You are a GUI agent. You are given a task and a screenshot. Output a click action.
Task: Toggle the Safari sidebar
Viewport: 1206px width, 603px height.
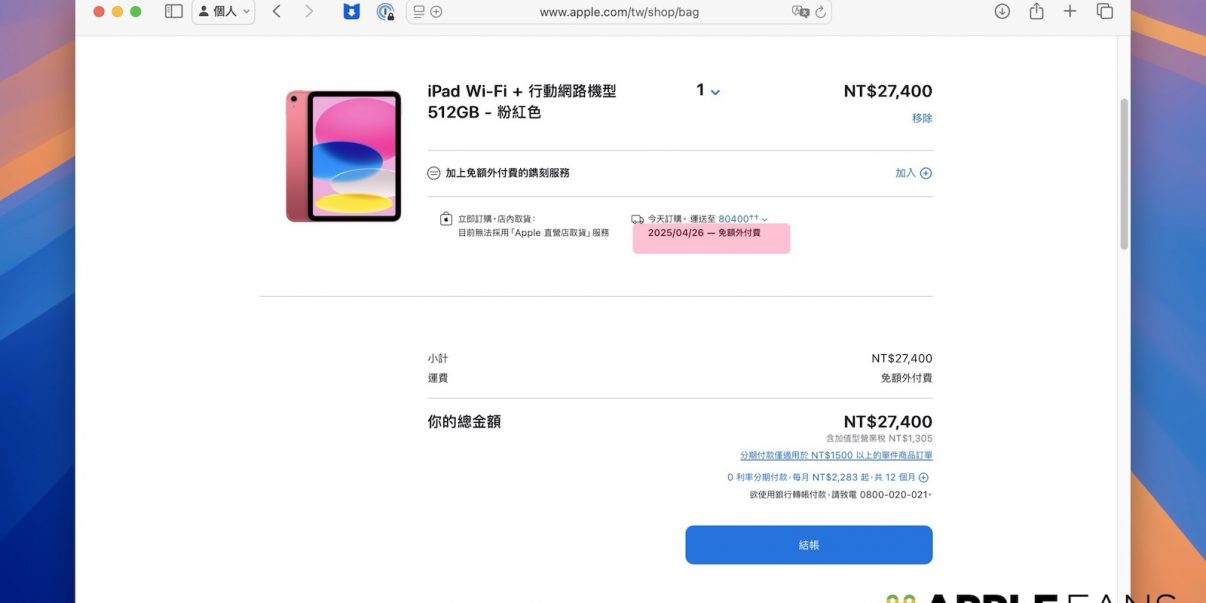pos(174,11)
